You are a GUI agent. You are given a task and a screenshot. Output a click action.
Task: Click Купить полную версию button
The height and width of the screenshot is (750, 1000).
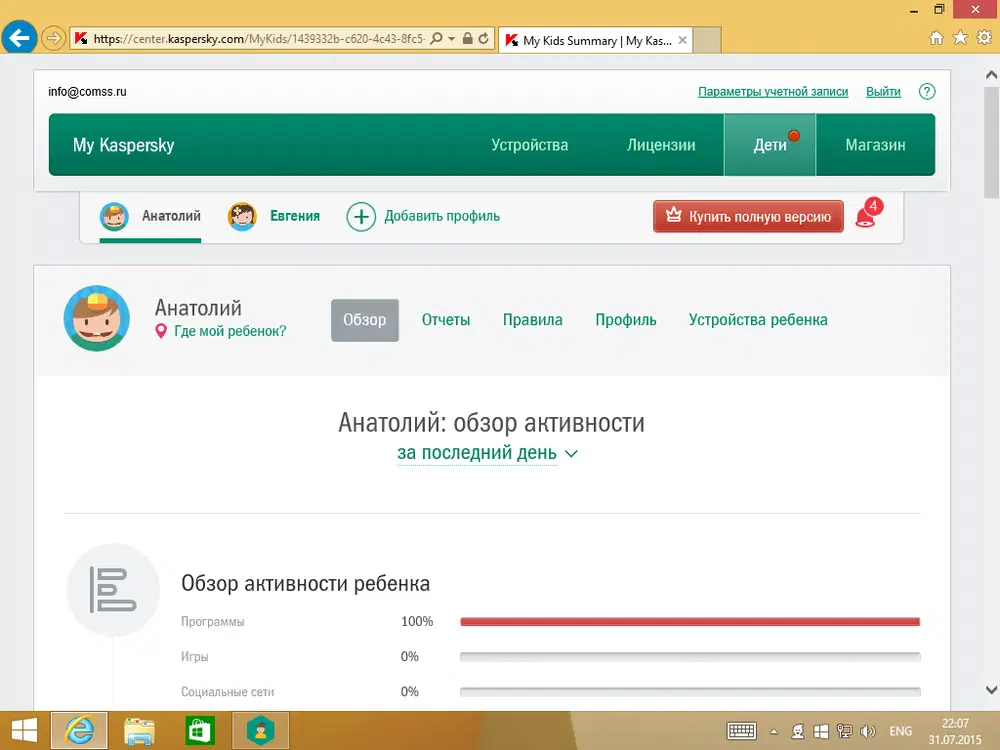click(x=748, y=216)
